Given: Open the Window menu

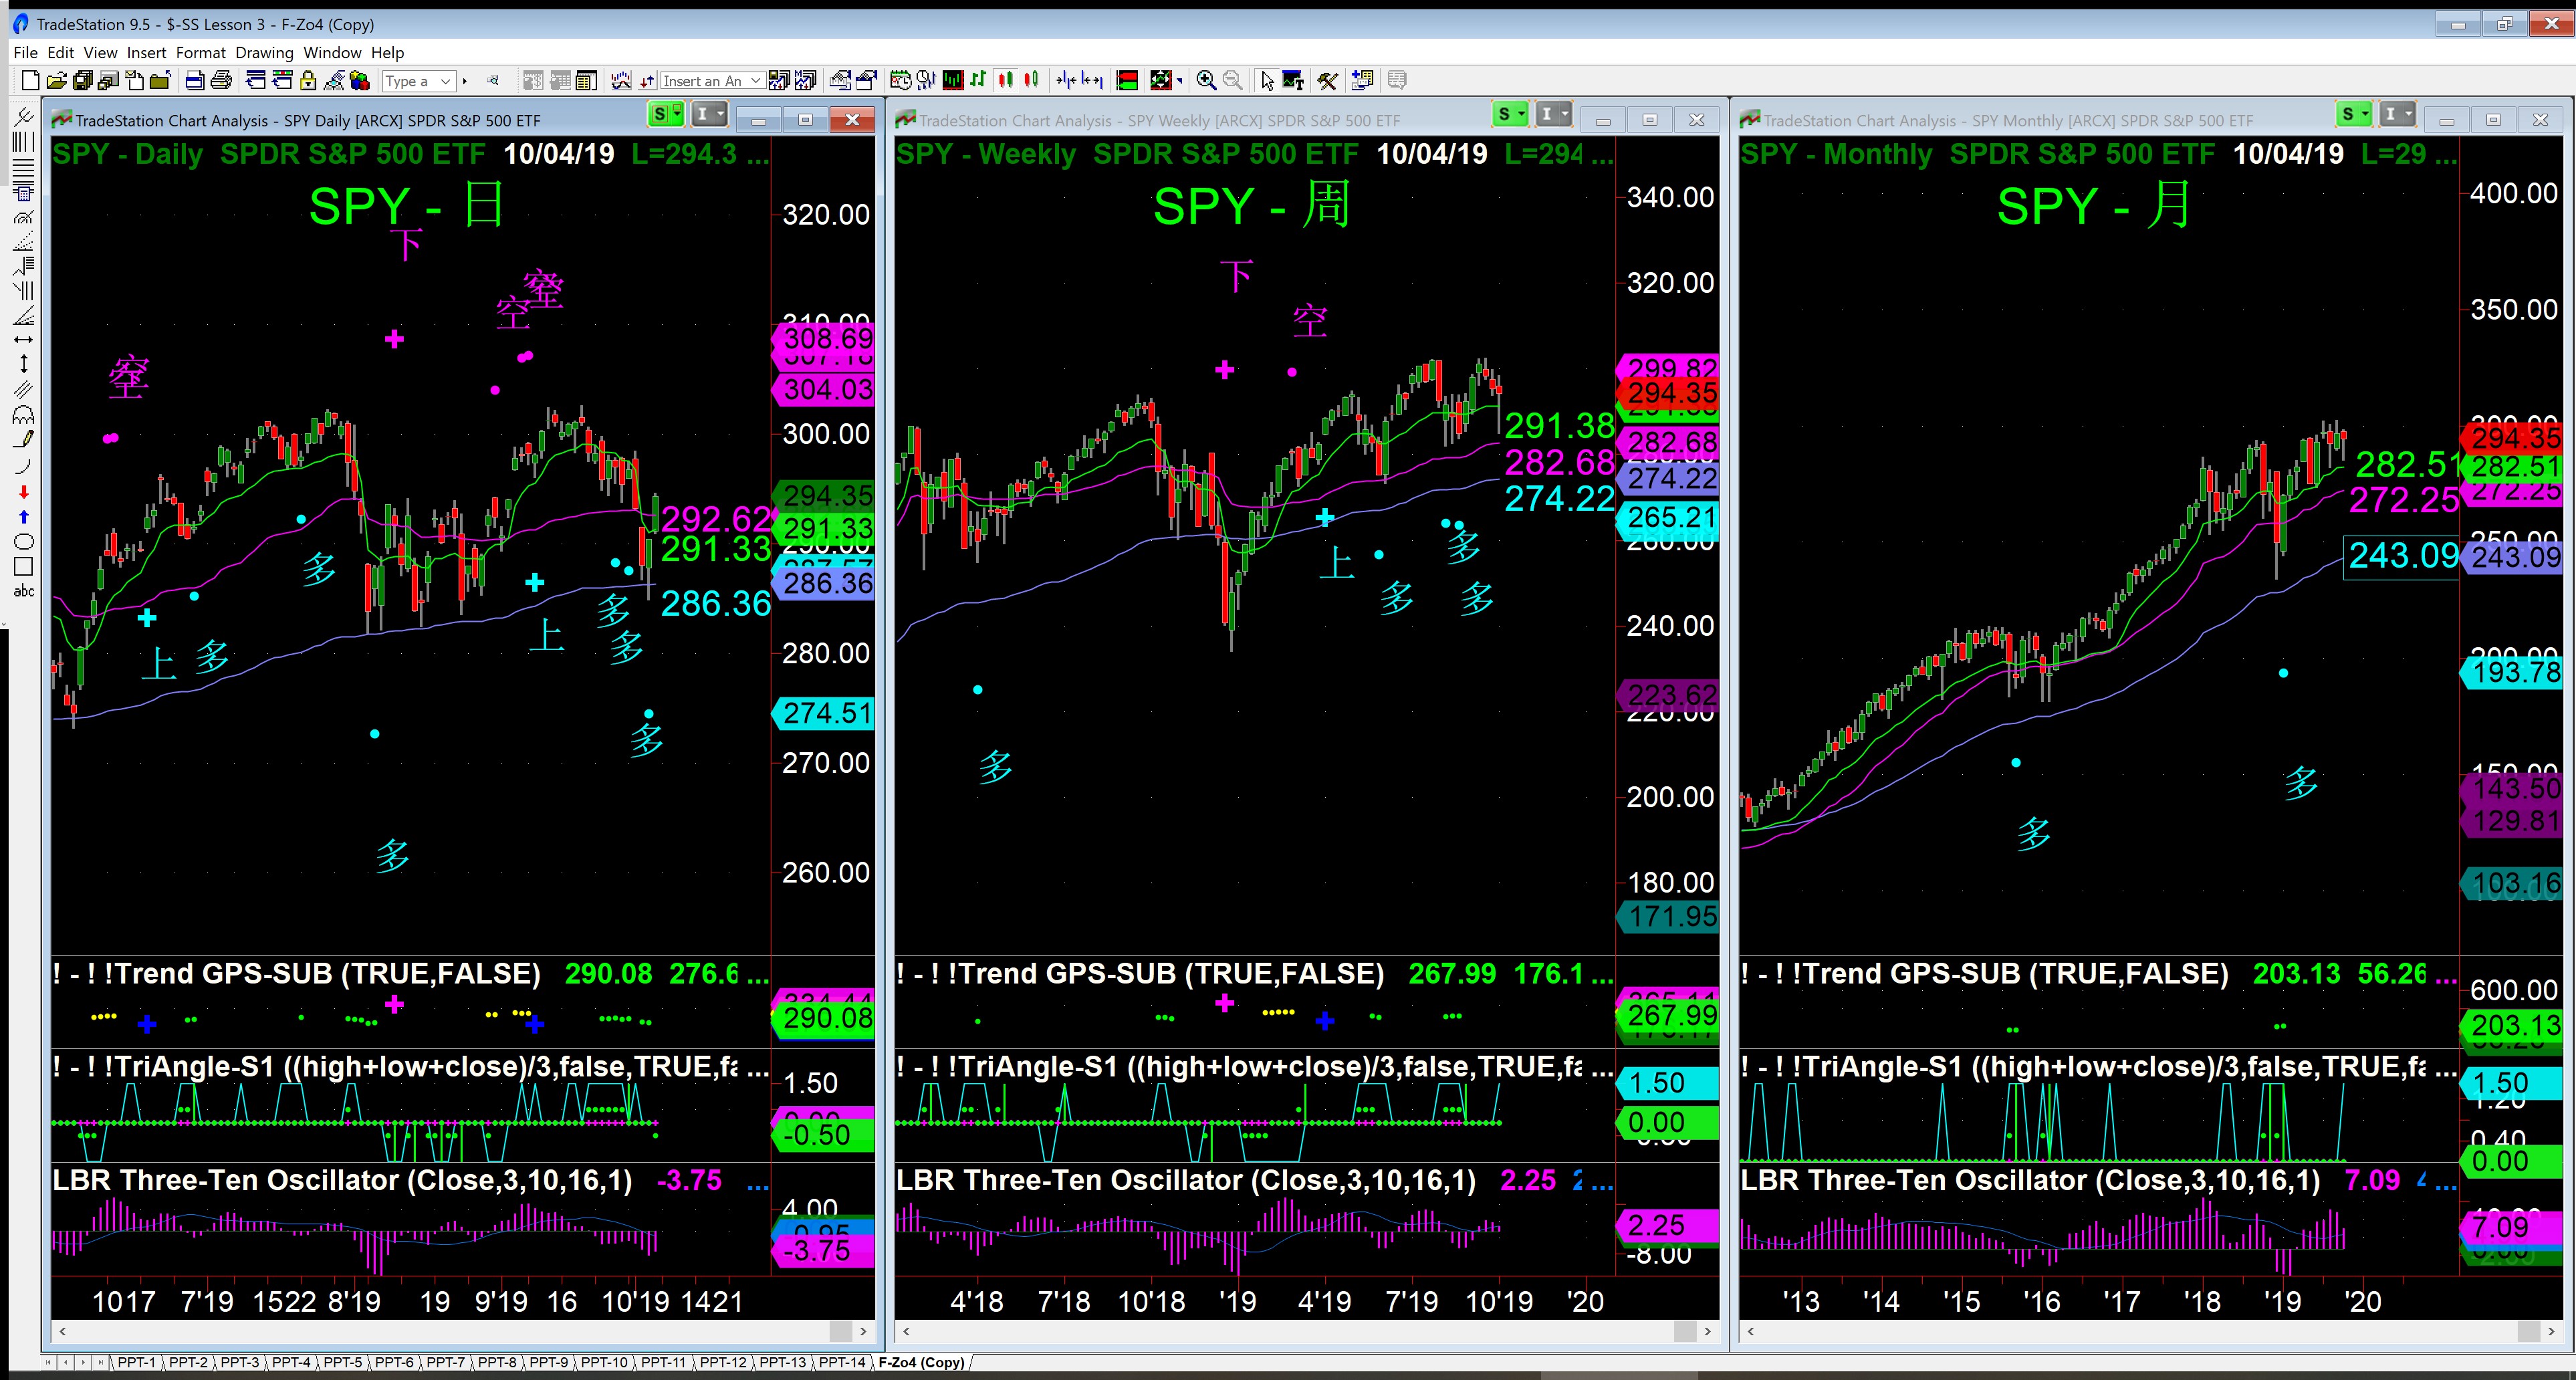Looking at the screenshot, I should 332,52.
